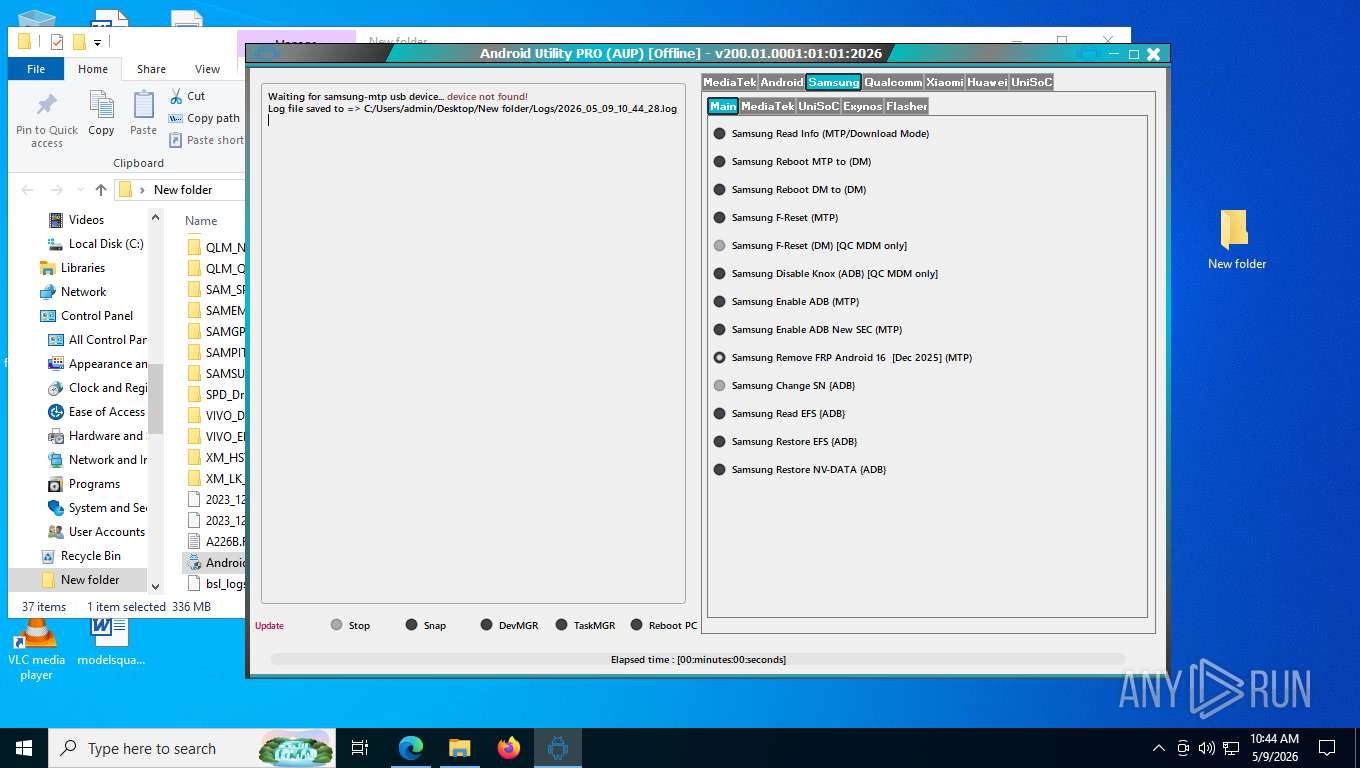Launch Firefox from taskbar
Viewport: 1360px width, 768px height.
click(509, 748)
